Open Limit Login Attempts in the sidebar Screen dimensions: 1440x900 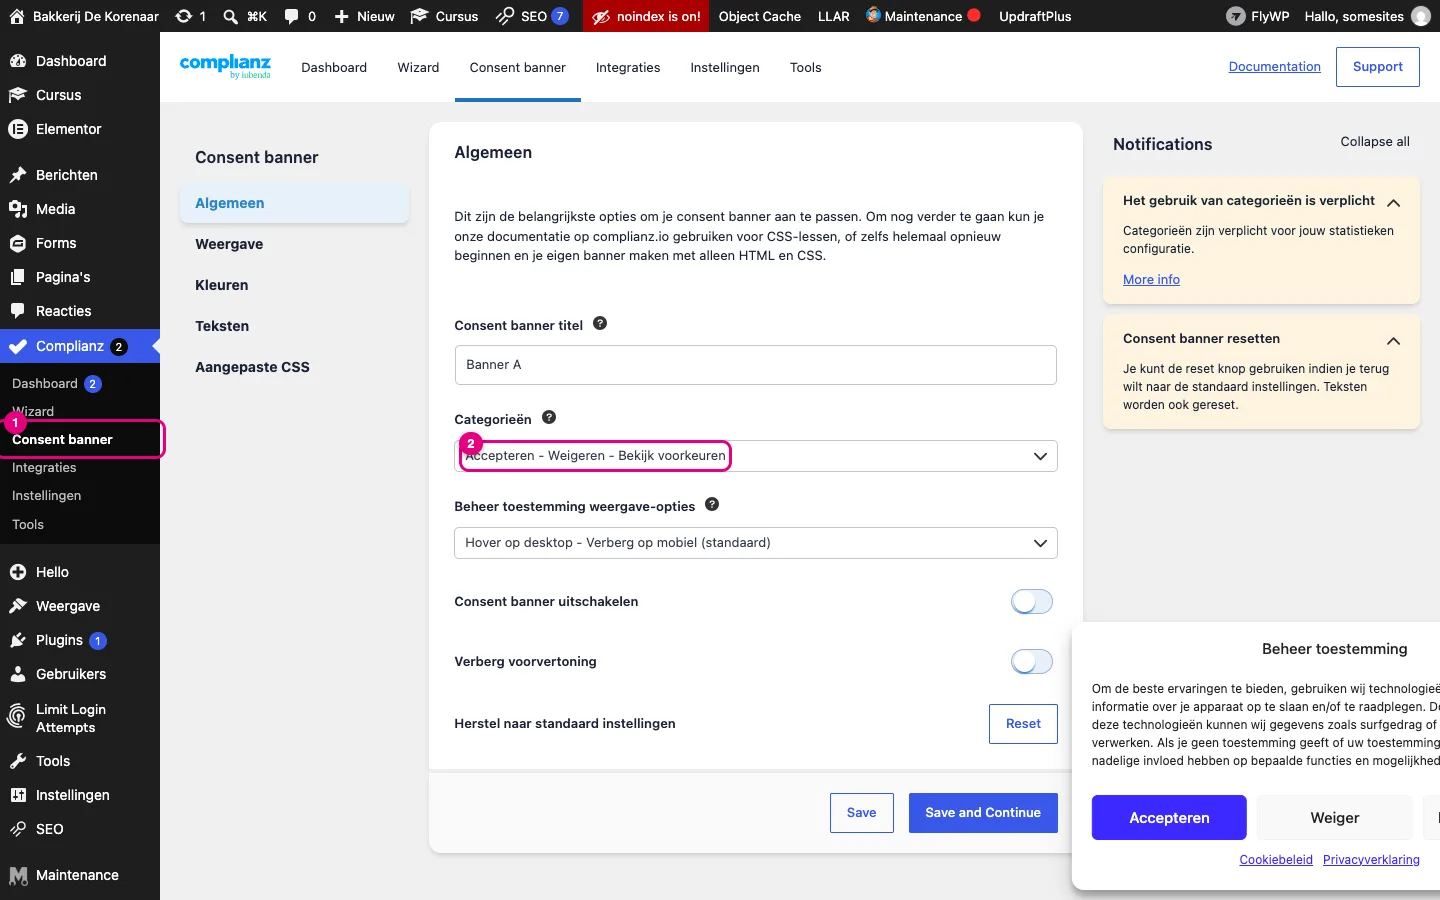point(80,718)
